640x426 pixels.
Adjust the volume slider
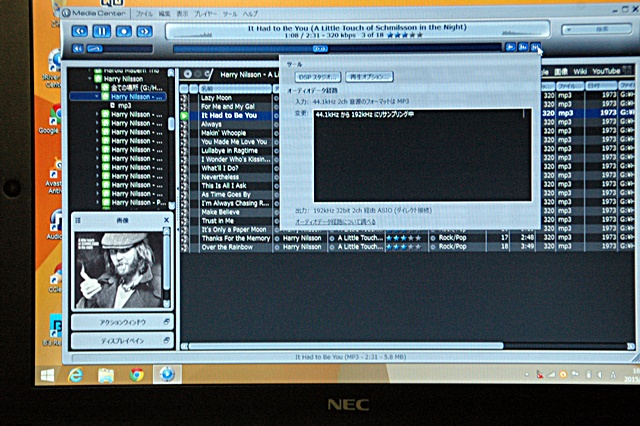[119, 49]
